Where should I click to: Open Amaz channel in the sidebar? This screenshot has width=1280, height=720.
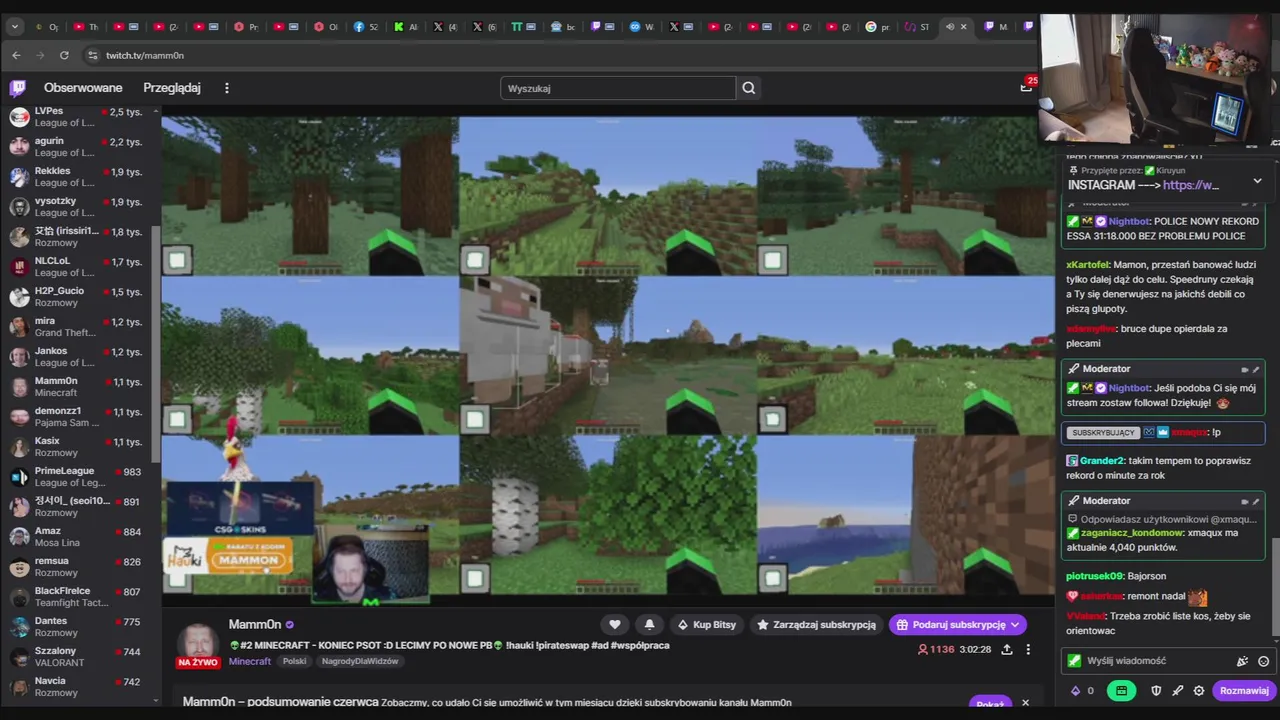(x=80, y=537)
